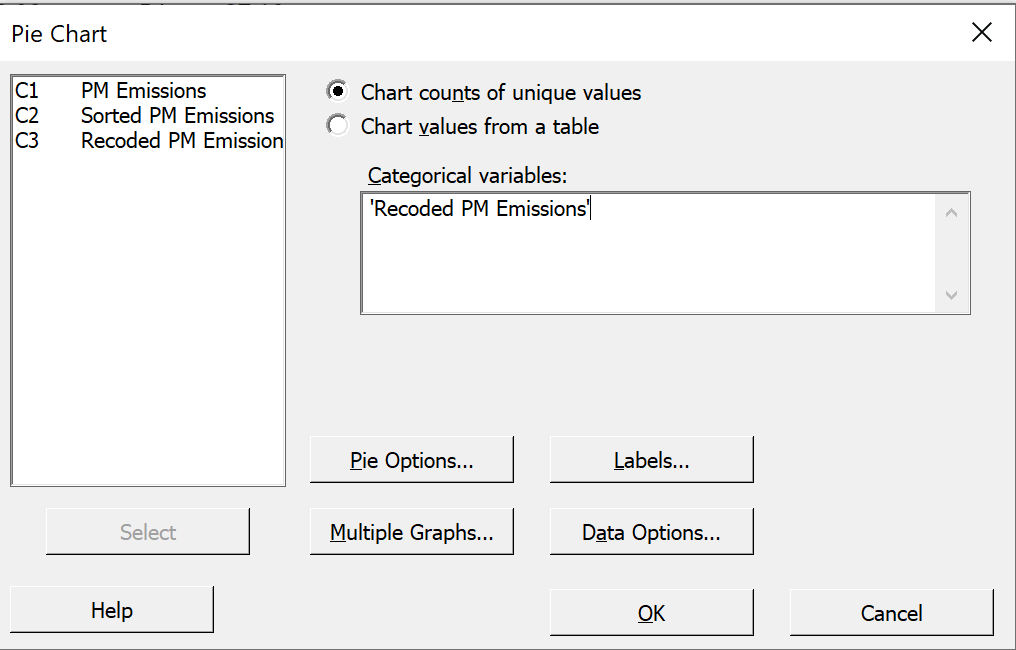Image resolution: width=1016 pixels, height=650 pixels.
Task: Confirm with the OK button
Action: 651,612
